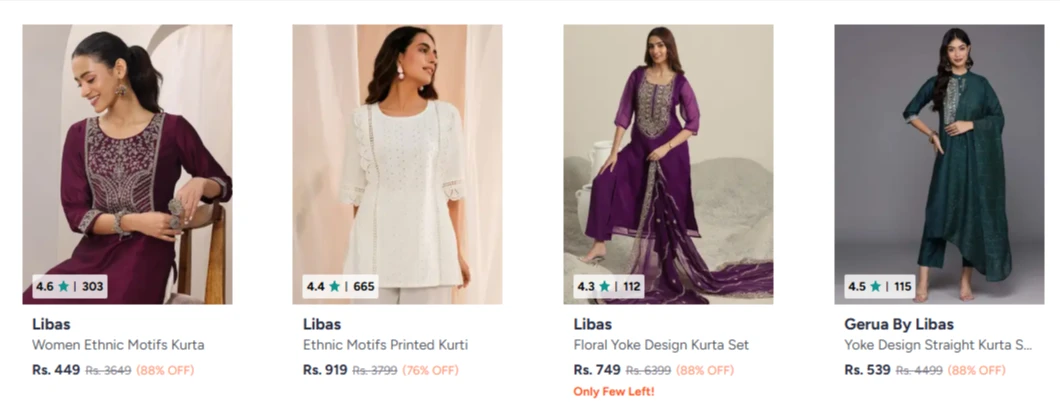1061x409 pixels.
Task: Click the Only Few Left! label
Action: pos(614,391)
